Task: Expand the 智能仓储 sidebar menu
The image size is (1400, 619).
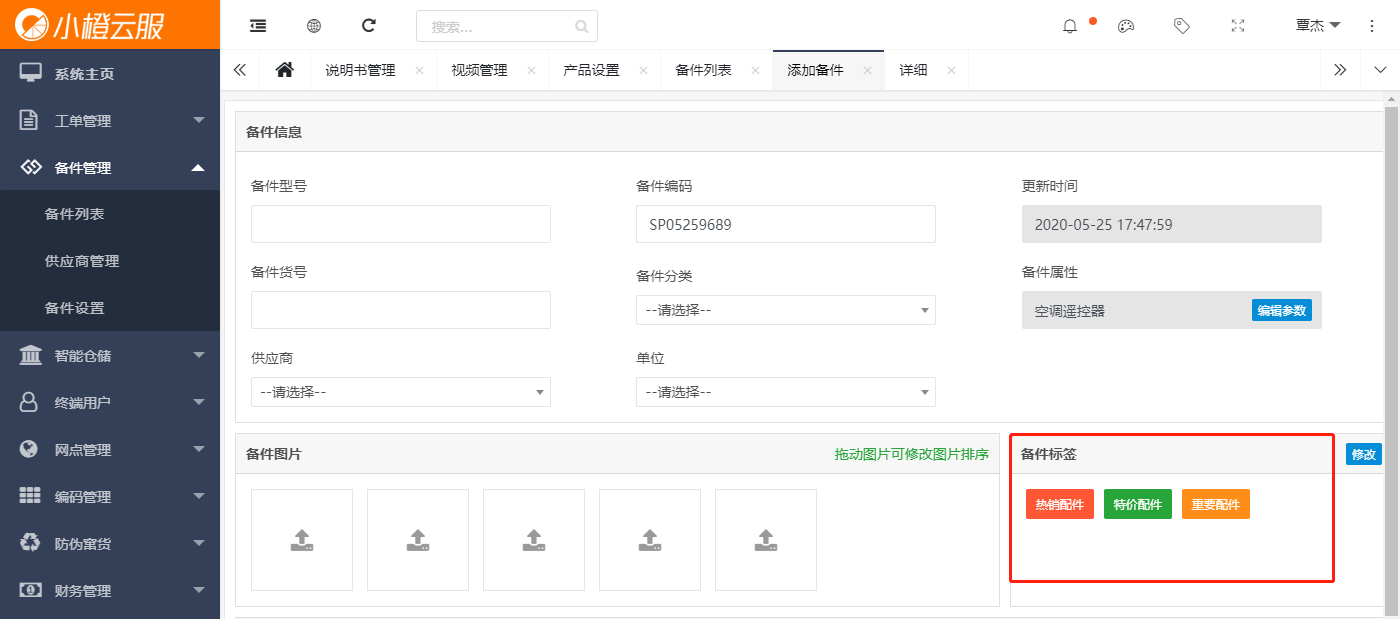Action: click(x=110, y=355)
